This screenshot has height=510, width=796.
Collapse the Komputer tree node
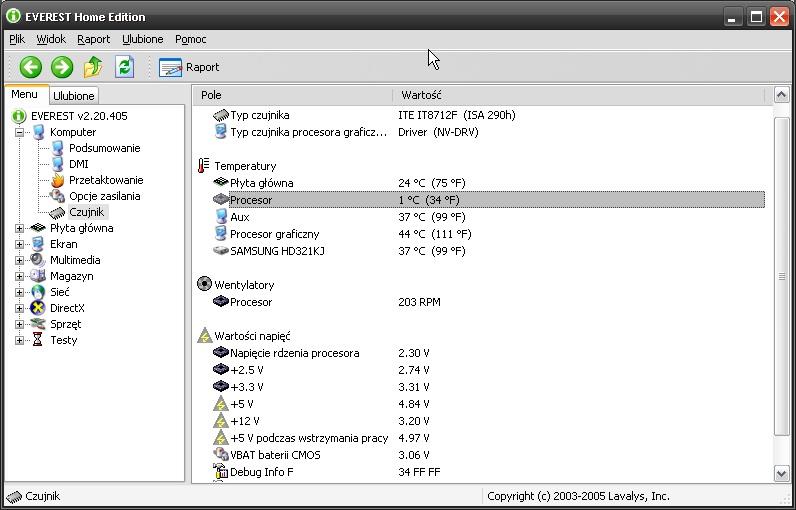click(x=19, y=132)
